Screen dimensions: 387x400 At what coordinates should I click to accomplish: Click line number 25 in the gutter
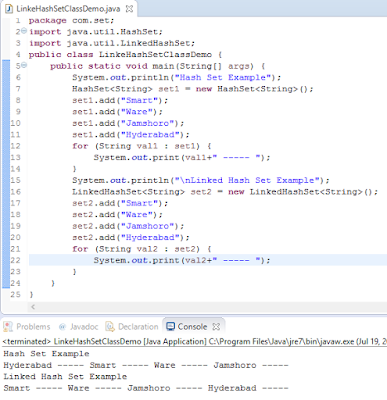15,295
